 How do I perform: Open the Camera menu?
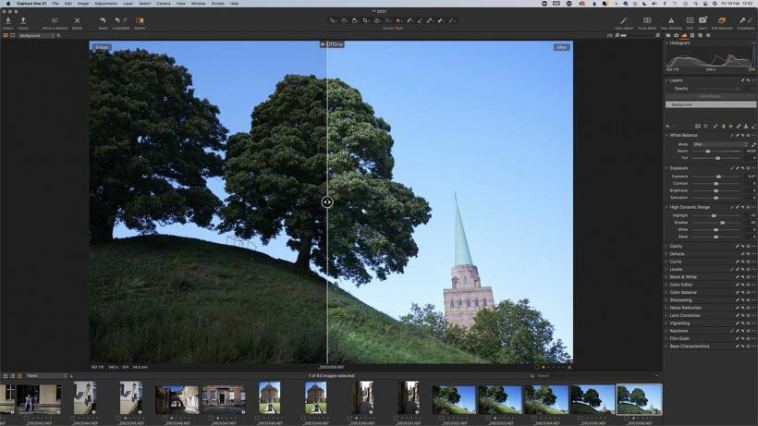[163, 4]
